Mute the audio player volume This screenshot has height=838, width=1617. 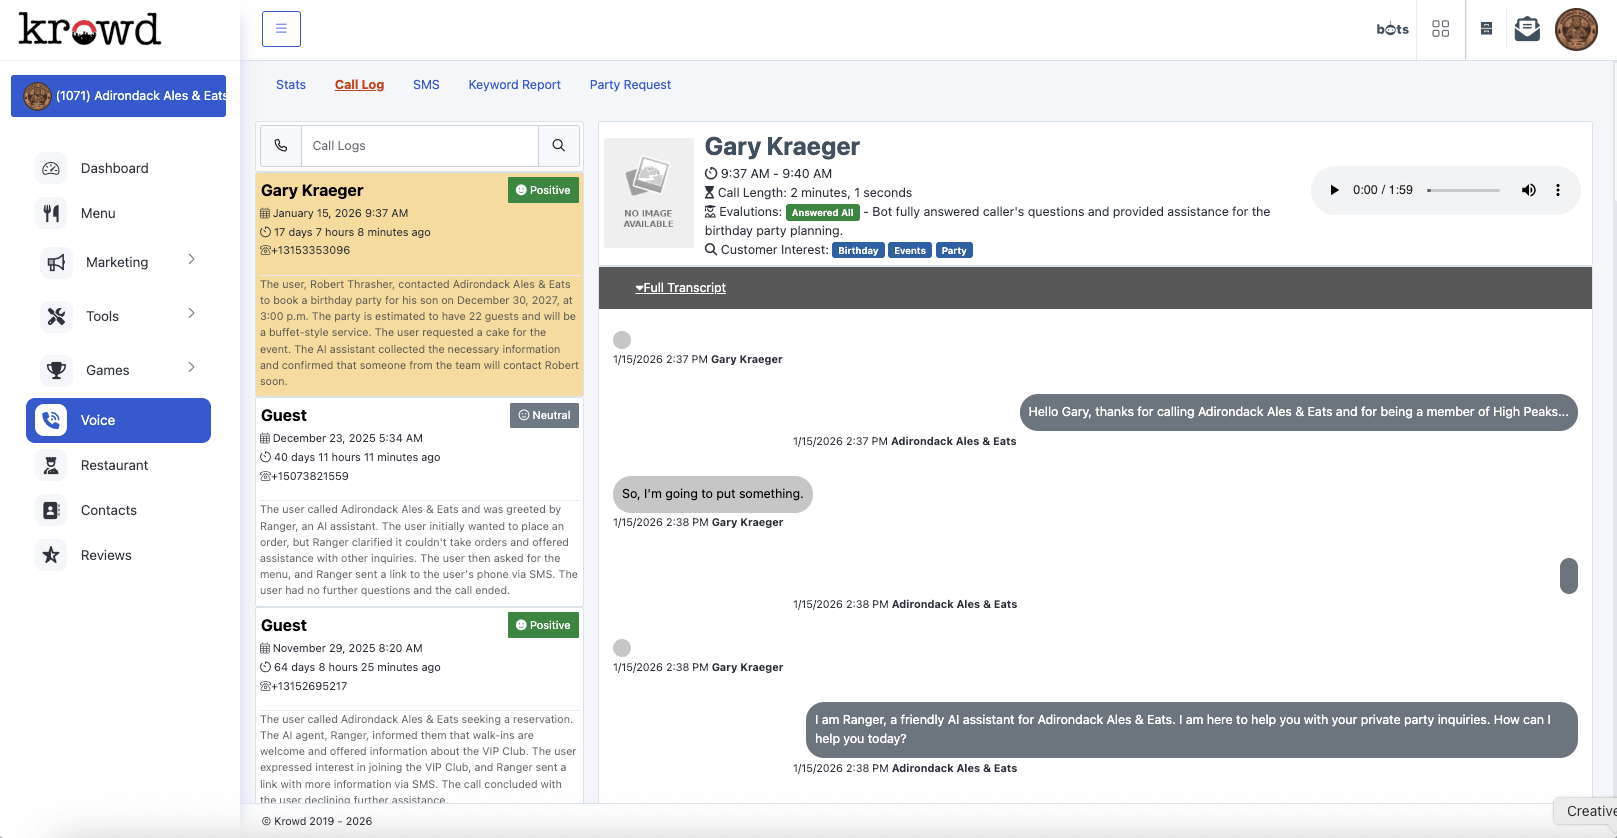coord(1528,190)
